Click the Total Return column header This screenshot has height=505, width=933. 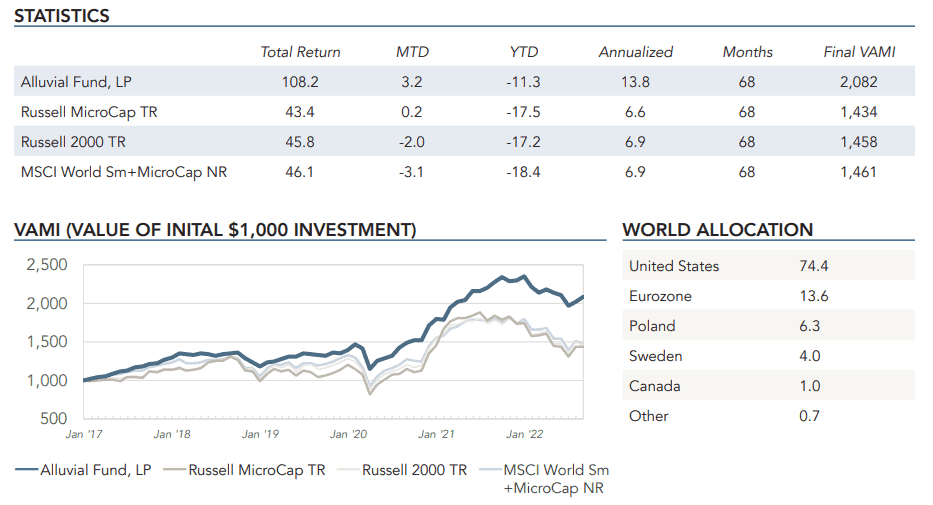(x=300, y=52)
